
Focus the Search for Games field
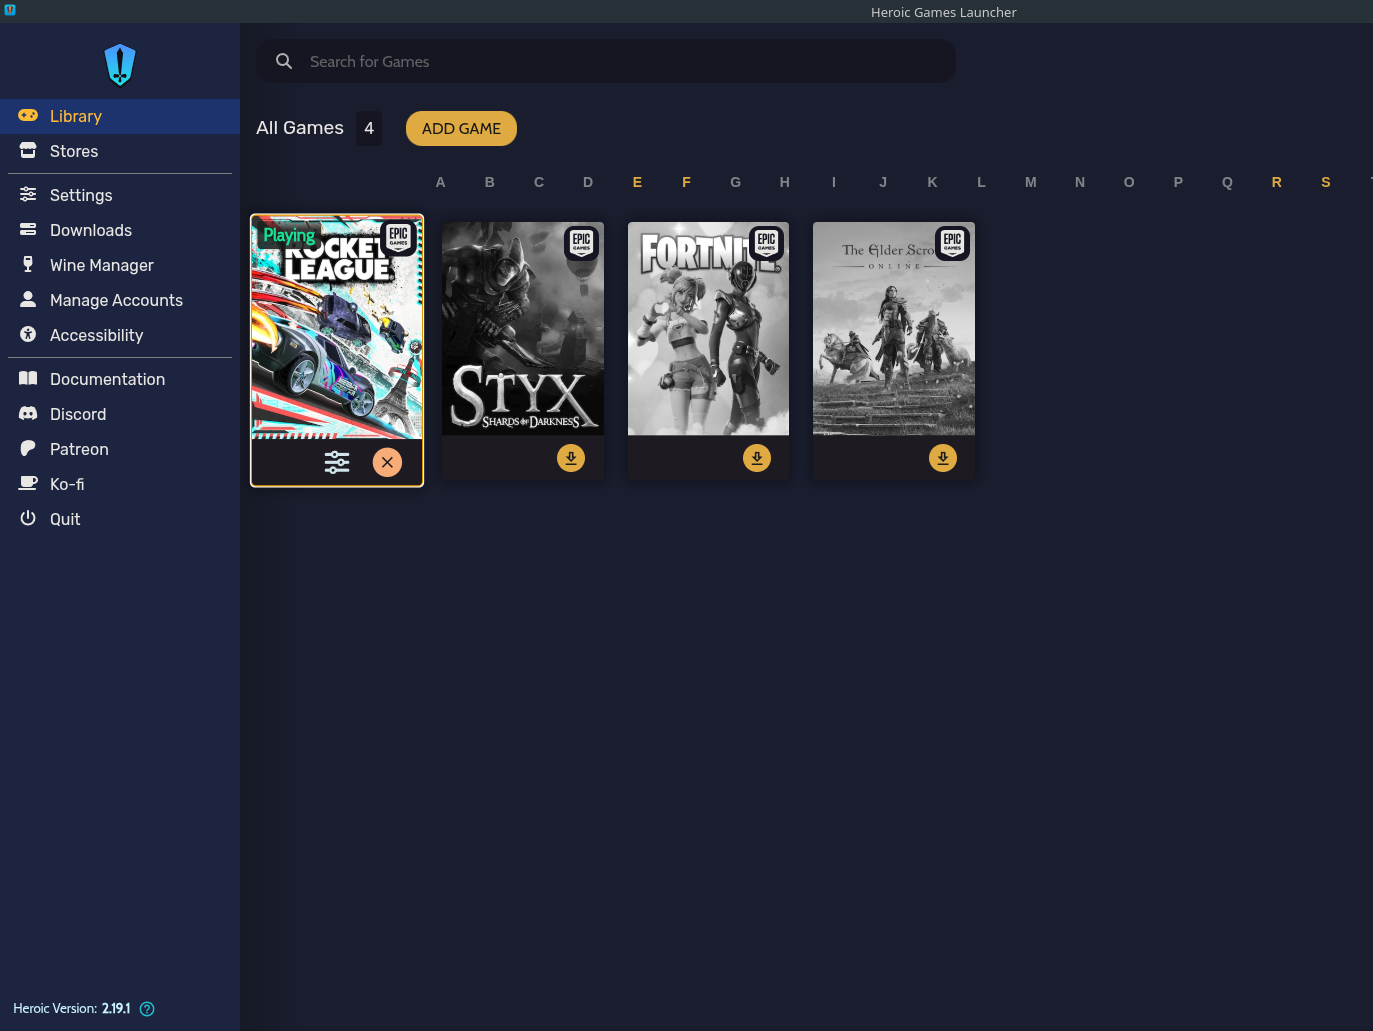tap(606, 61)
